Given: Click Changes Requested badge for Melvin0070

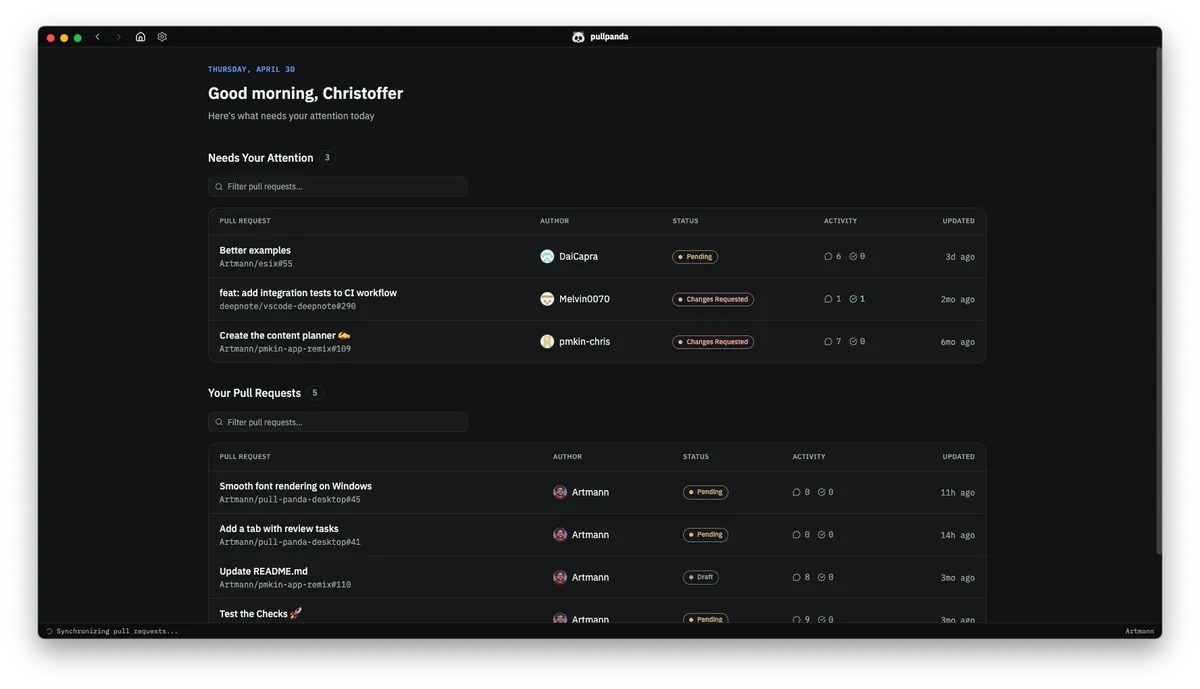Looking at the screenshot, I should 713,299.
